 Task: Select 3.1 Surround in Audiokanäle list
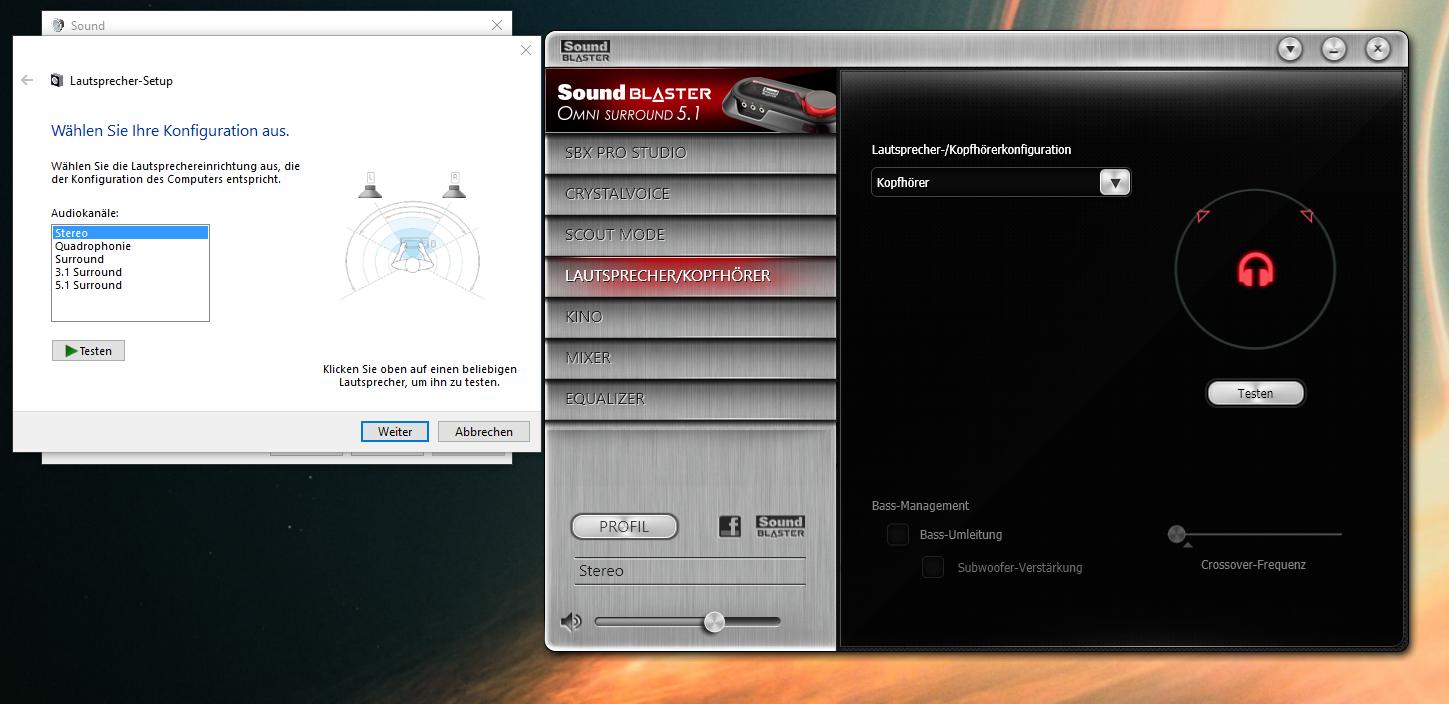click(x=130, y=272)
